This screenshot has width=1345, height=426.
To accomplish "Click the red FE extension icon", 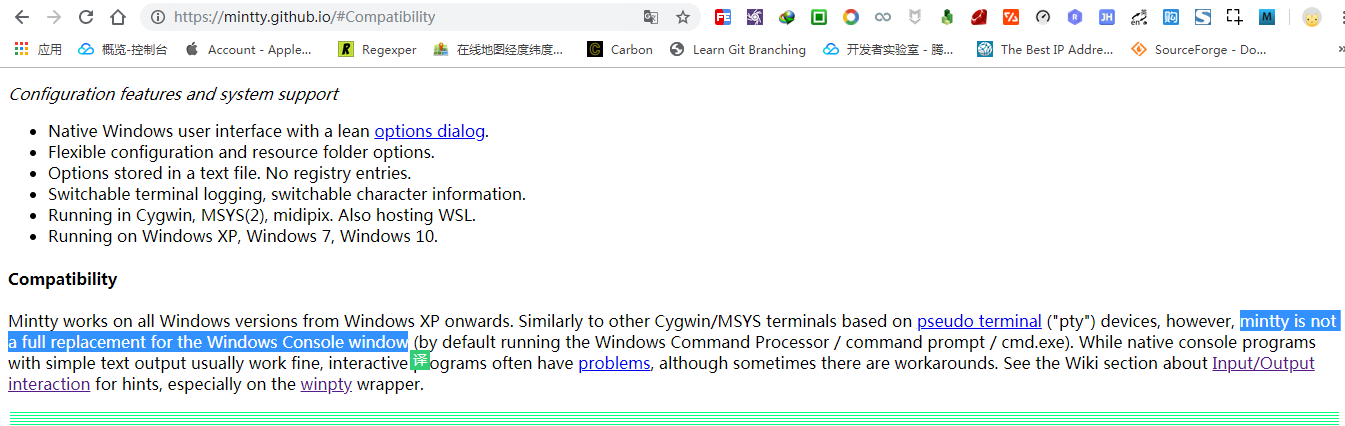I will click(722, 17).
